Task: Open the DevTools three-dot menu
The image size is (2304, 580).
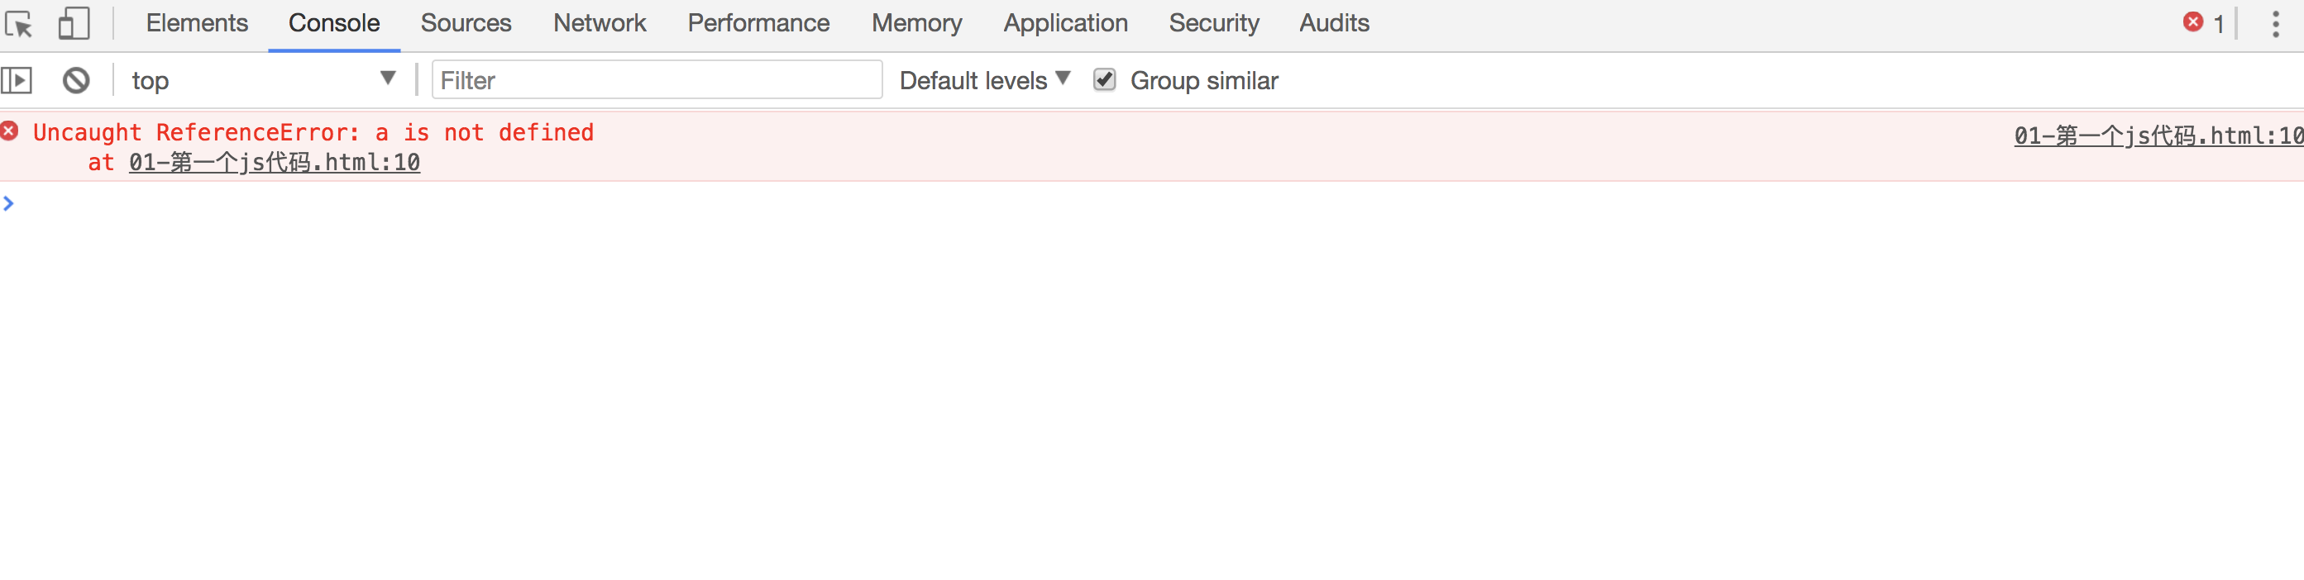Action: (x=2275, y=23)
